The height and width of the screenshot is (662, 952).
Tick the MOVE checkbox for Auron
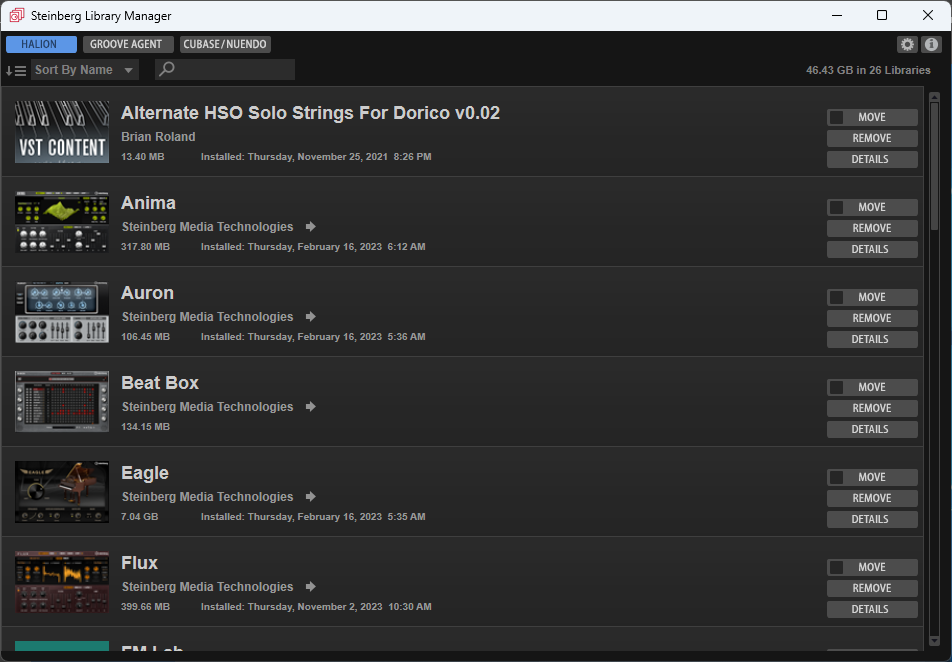tap(837, 297)
